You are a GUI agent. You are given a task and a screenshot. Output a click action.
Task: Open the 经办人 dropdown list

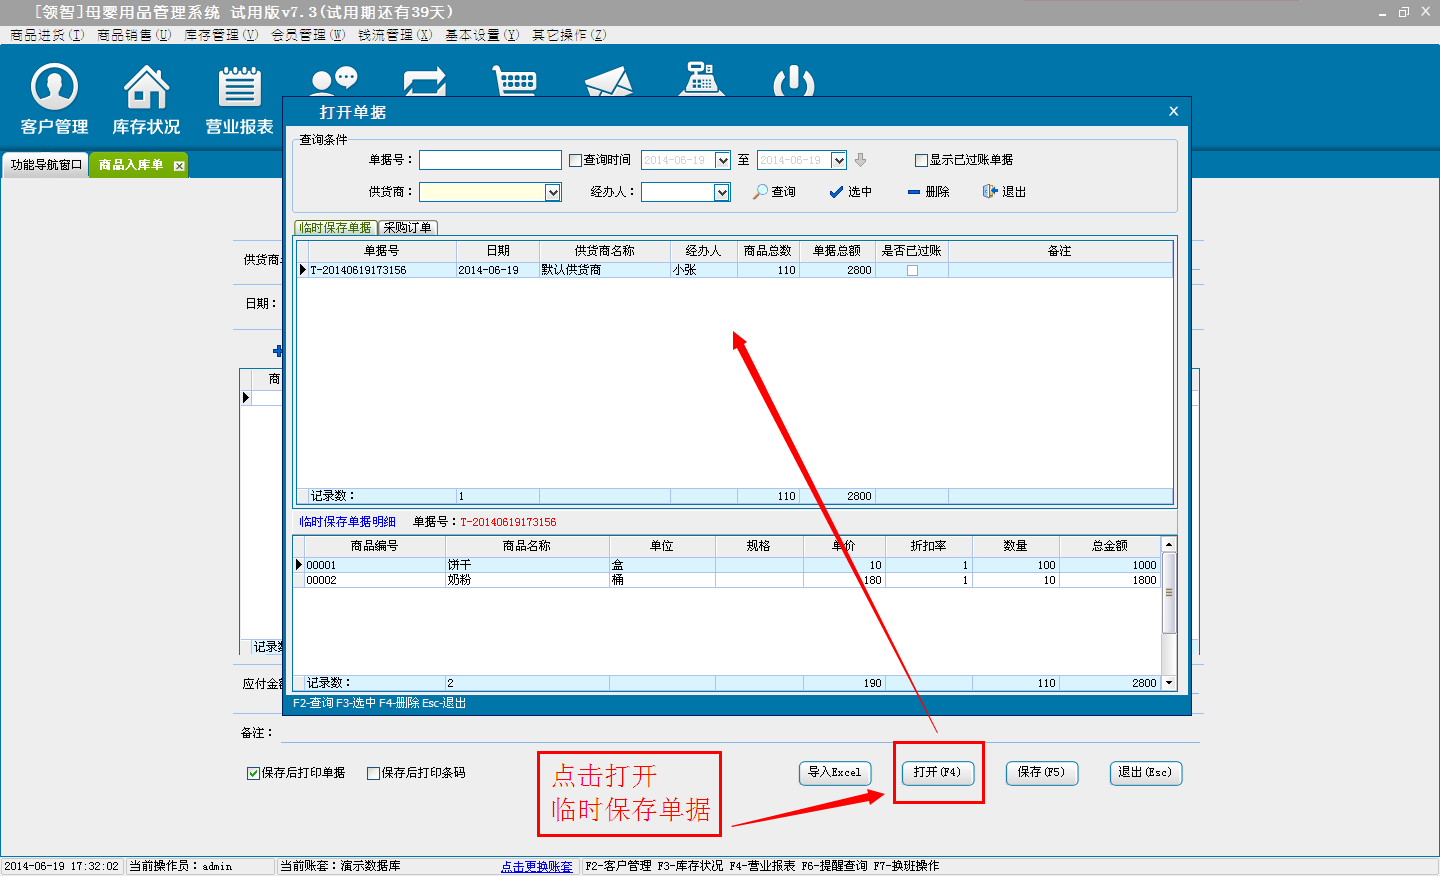tap(722, 192)
